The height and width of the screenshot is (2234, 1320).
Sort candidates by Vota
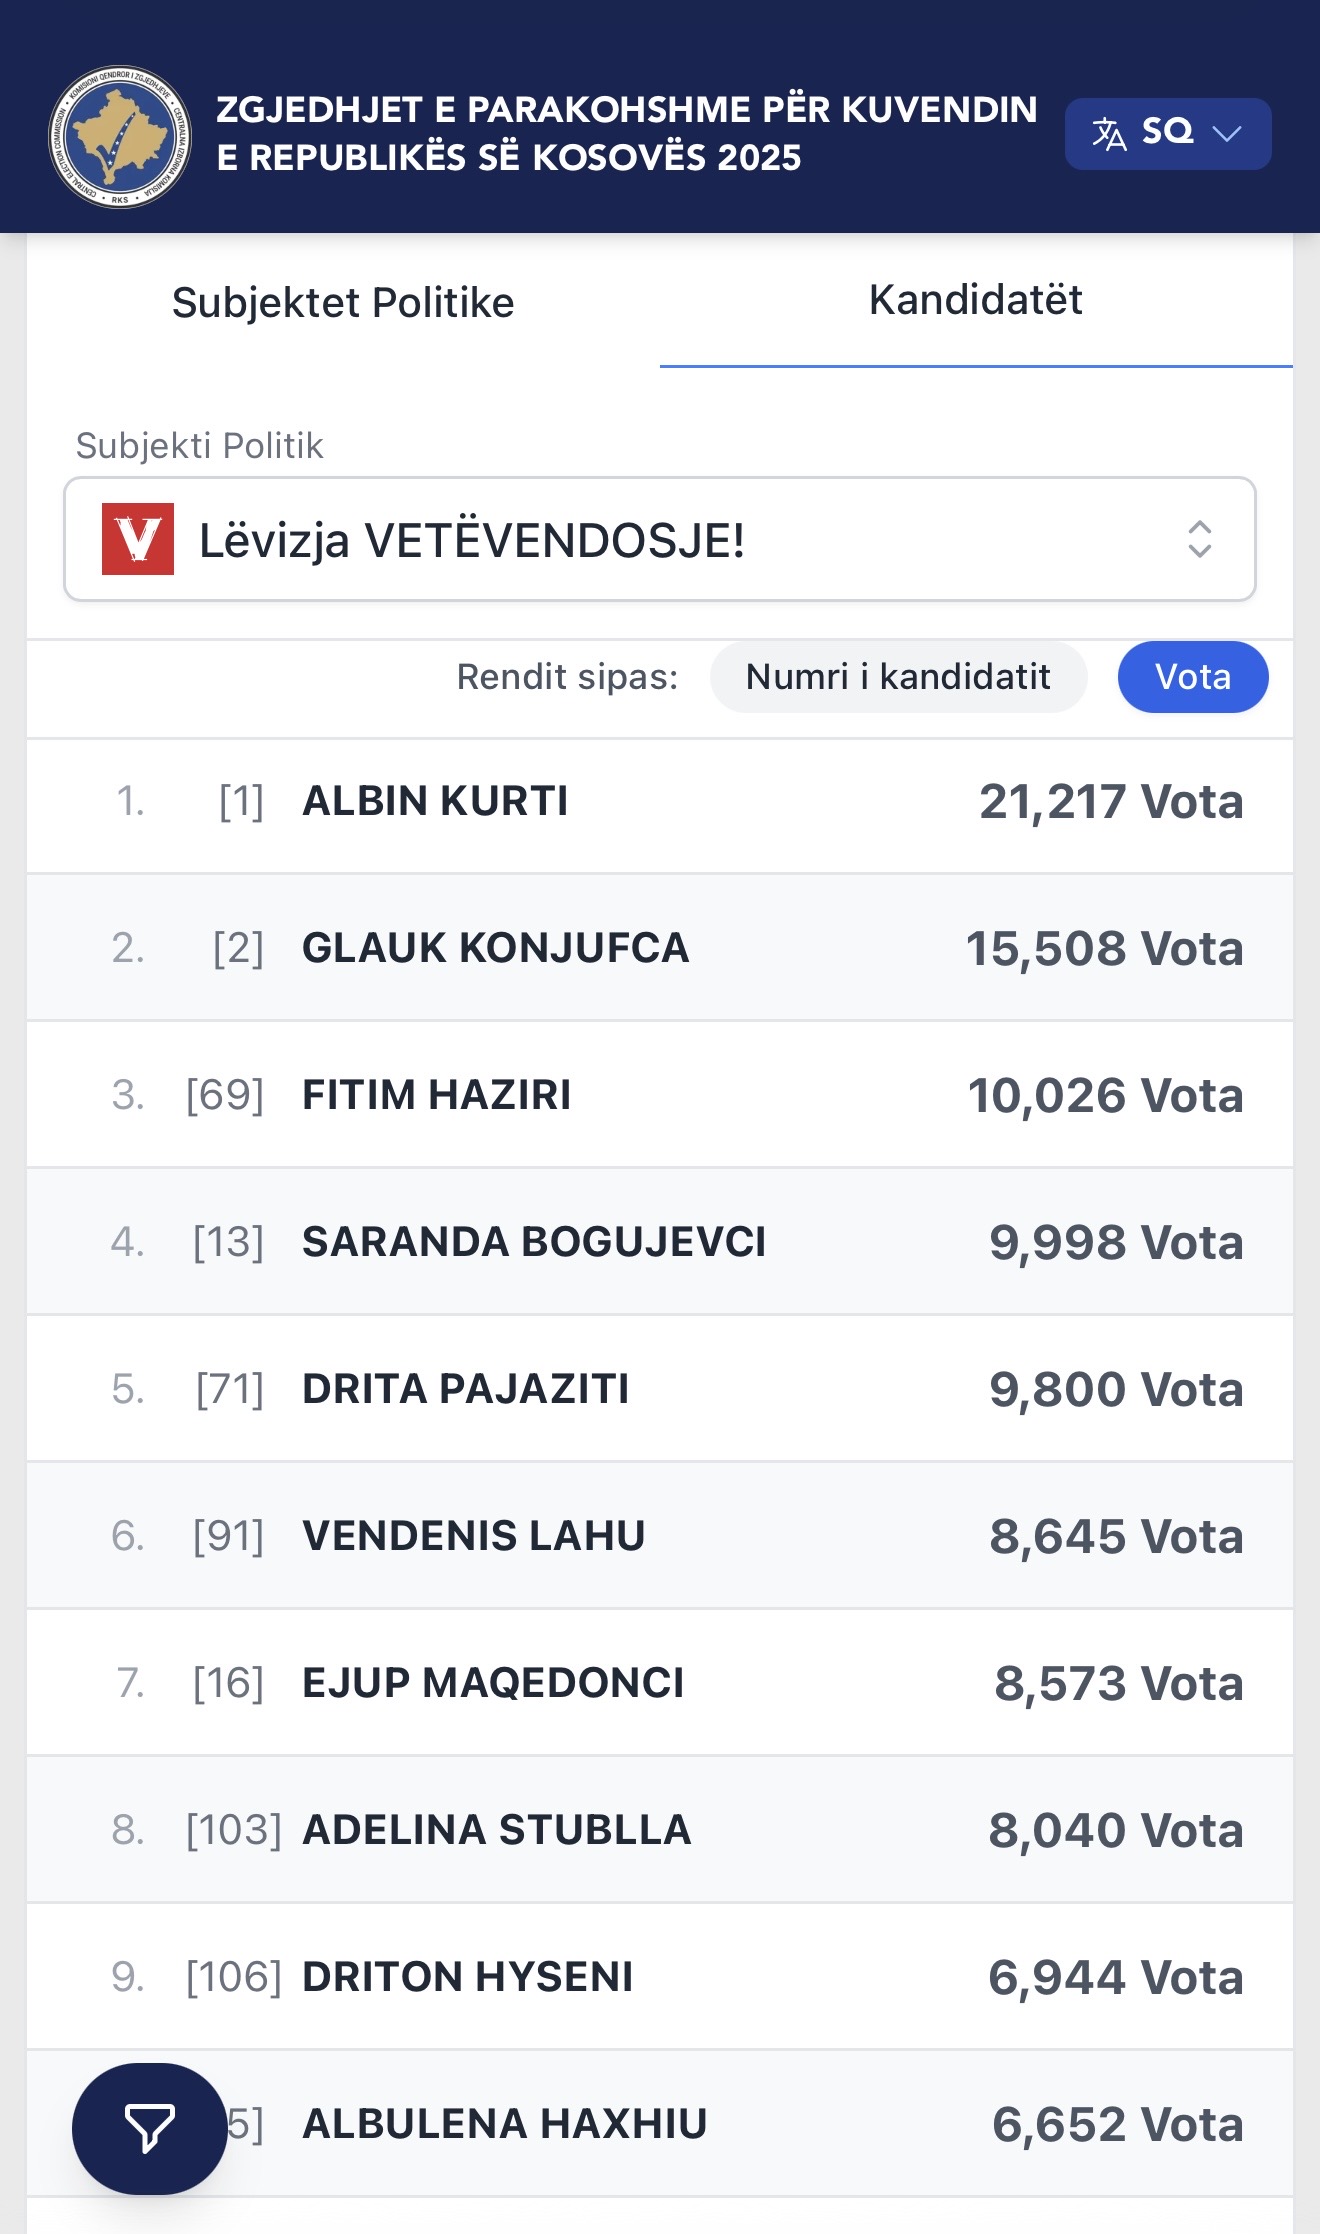(1192, 677)
